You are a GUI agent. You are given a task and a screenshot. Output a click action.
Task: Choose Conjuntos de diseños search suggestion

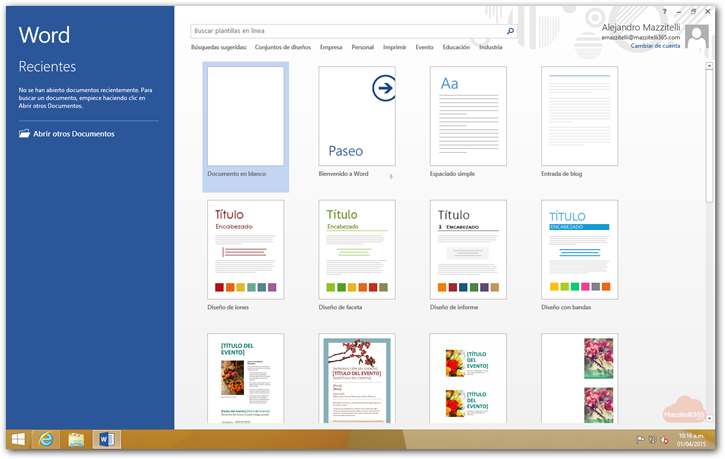282,47
